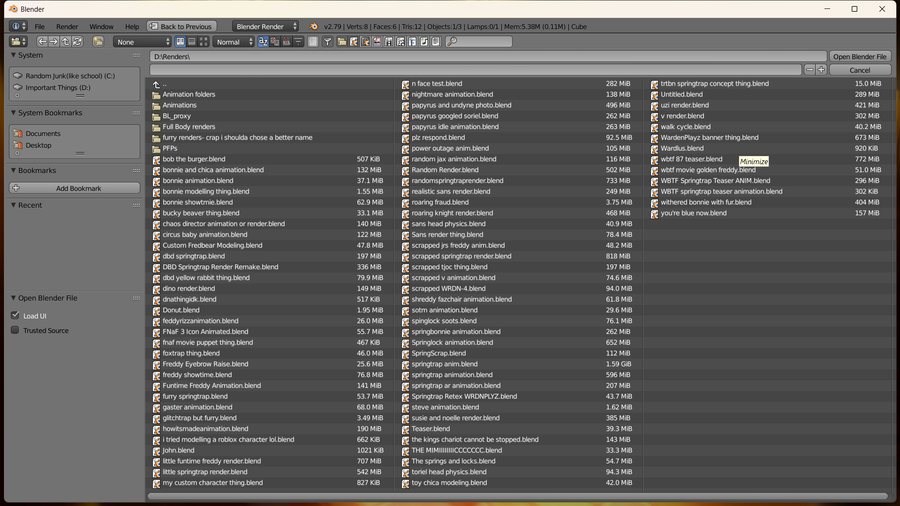This screenshot has height=506, width=900.
Task: Open the display size dropdown showing Normal
Action: click(233, 42)
